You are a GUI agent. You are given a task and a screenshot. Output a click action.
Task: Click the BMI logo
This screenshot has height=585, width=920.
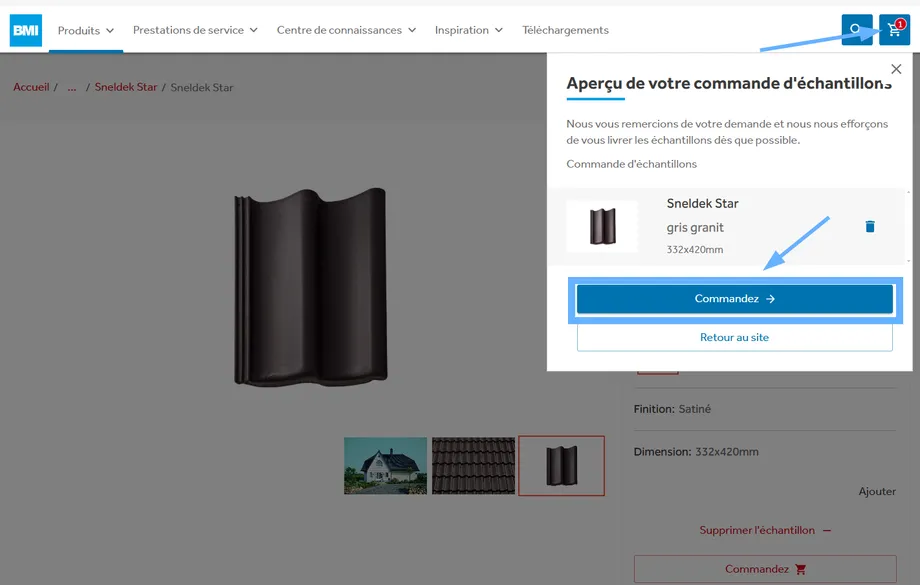[x=26, y=30]
